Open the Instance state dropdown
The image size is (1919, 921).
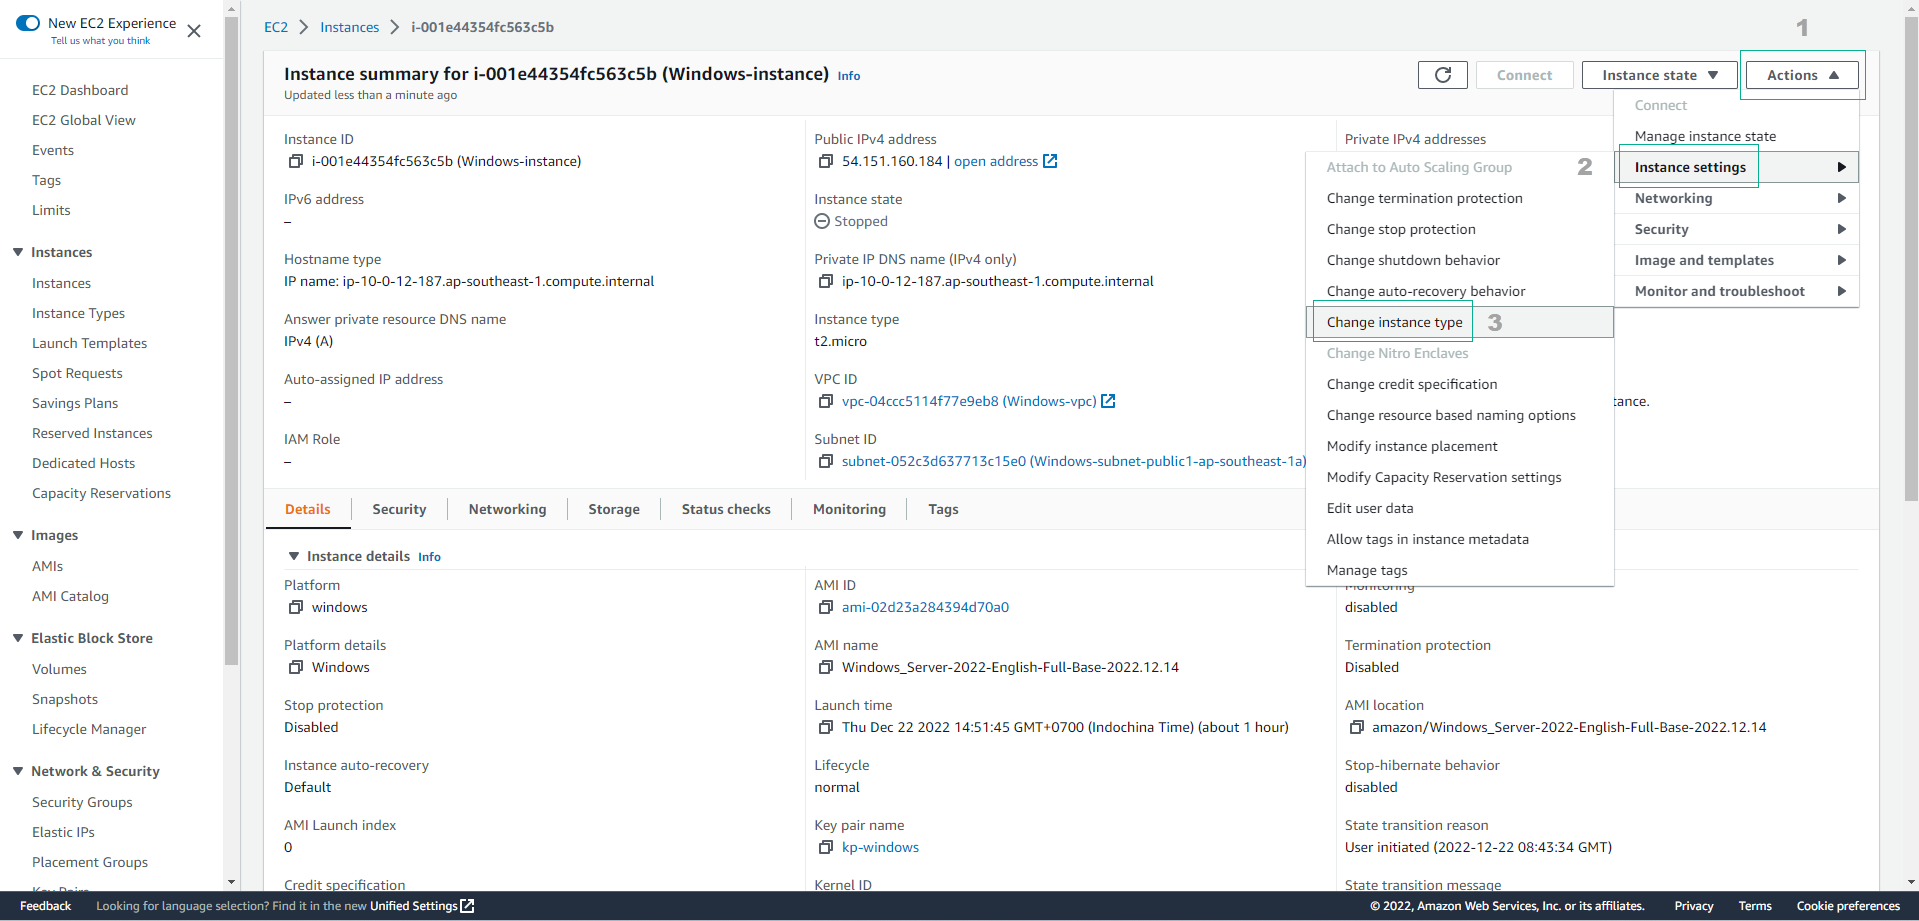point(1659,75)
